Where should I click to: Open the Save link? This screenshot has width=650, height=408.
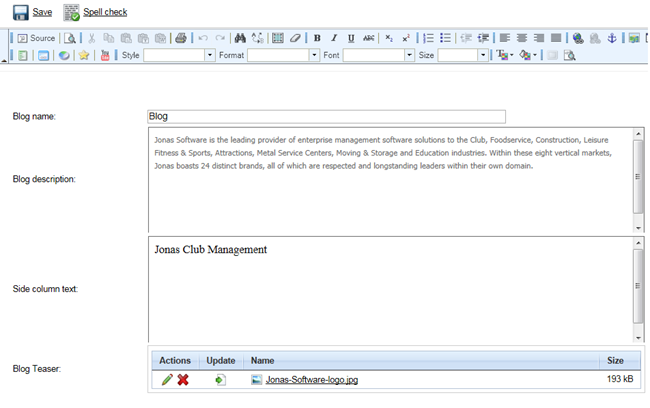click(x=42, y=12)
